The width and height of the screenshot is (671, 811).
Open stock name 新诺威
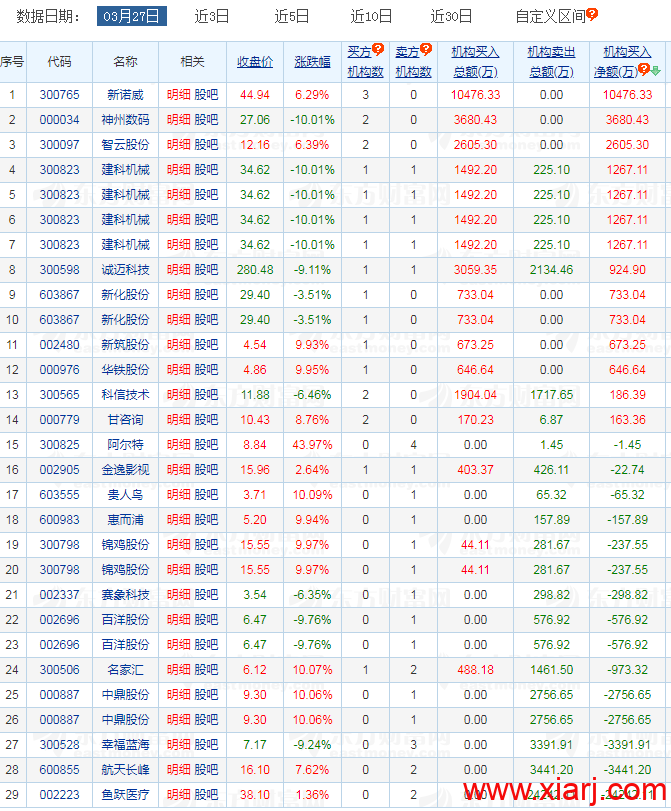coord(125,95)
